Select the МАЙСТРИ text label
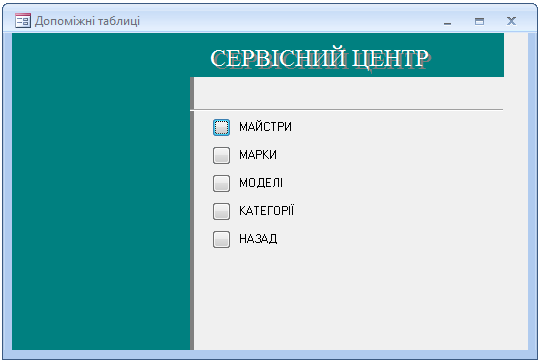Screen dimensions: 540x363 (265, 127)
